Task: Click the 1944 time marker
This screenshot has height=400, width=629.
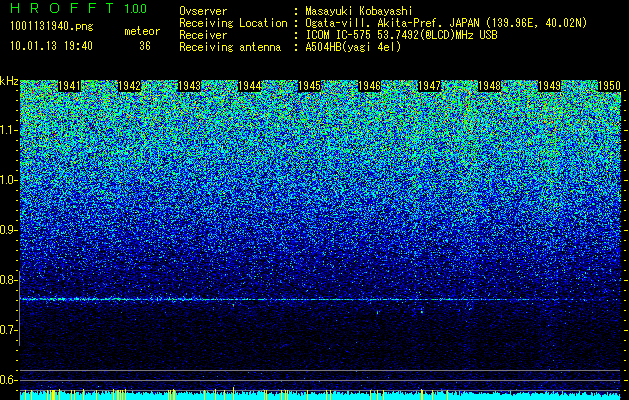Action: [250, 86]
